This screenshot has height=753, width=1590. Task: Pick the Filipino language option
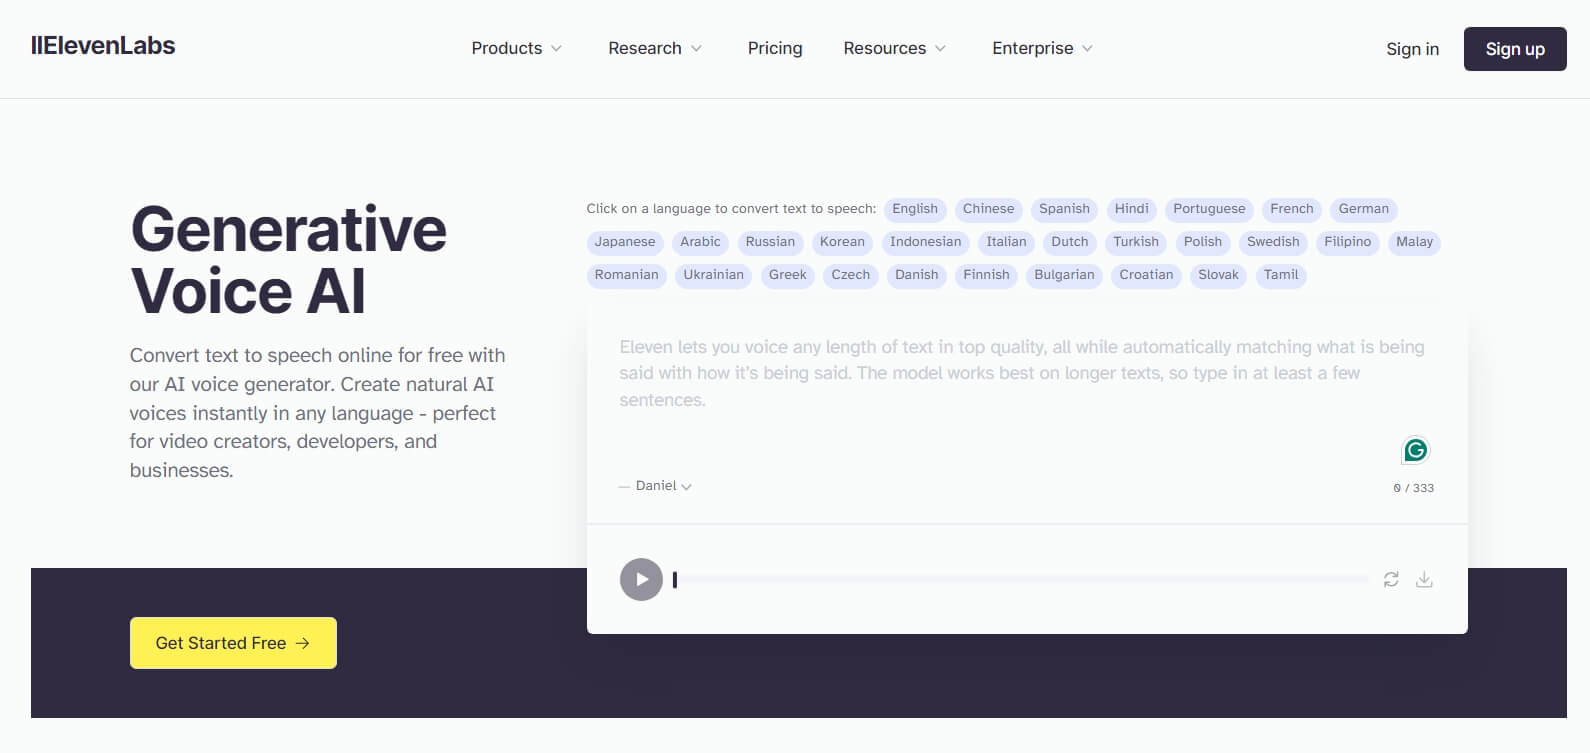coord(1348,242)
